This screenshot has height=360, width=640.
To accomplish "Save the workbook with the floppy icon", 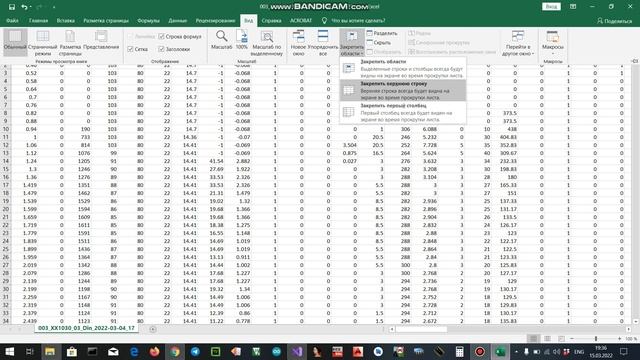I will [12, 7].
